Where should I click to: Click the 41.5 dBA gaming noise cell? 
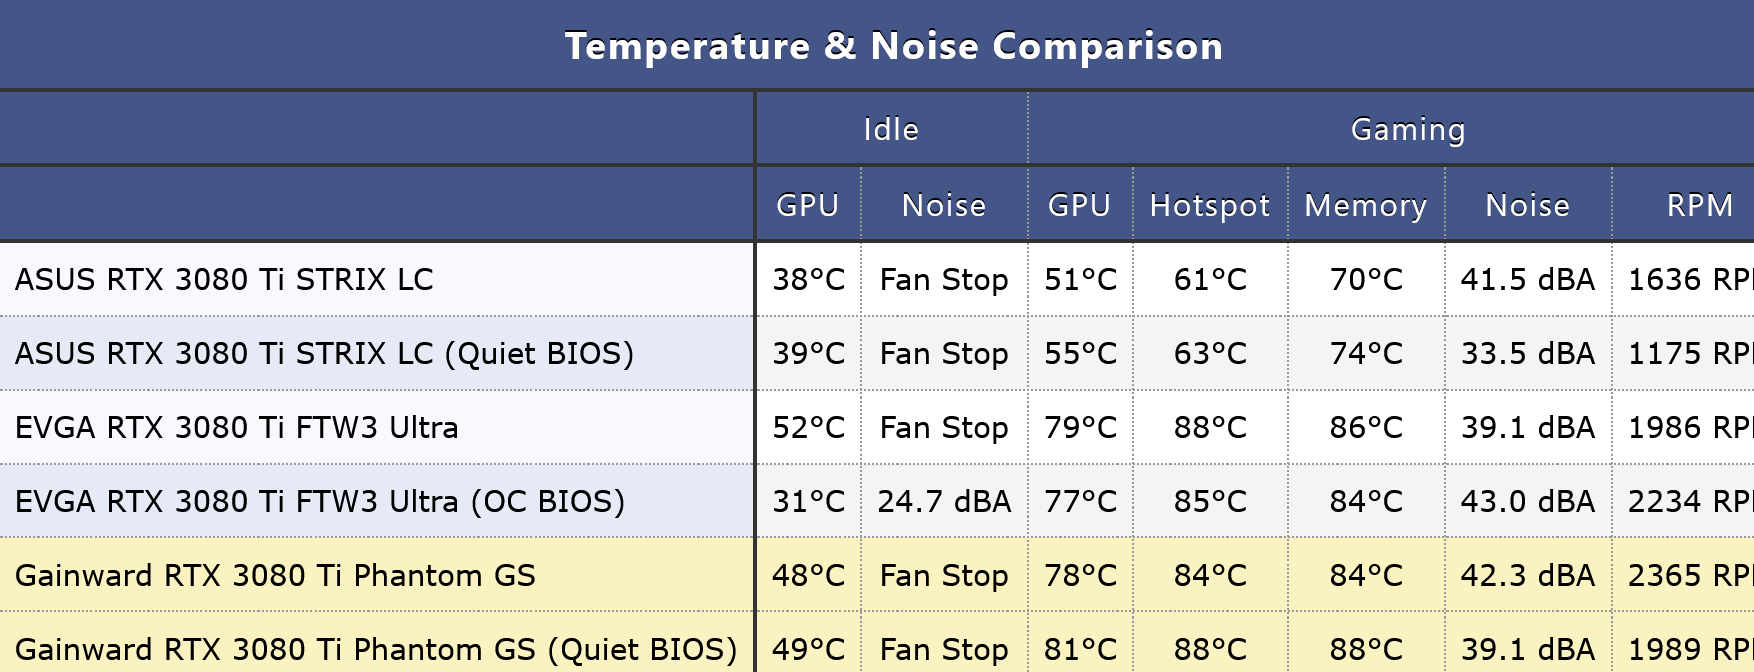point(1528,279)
